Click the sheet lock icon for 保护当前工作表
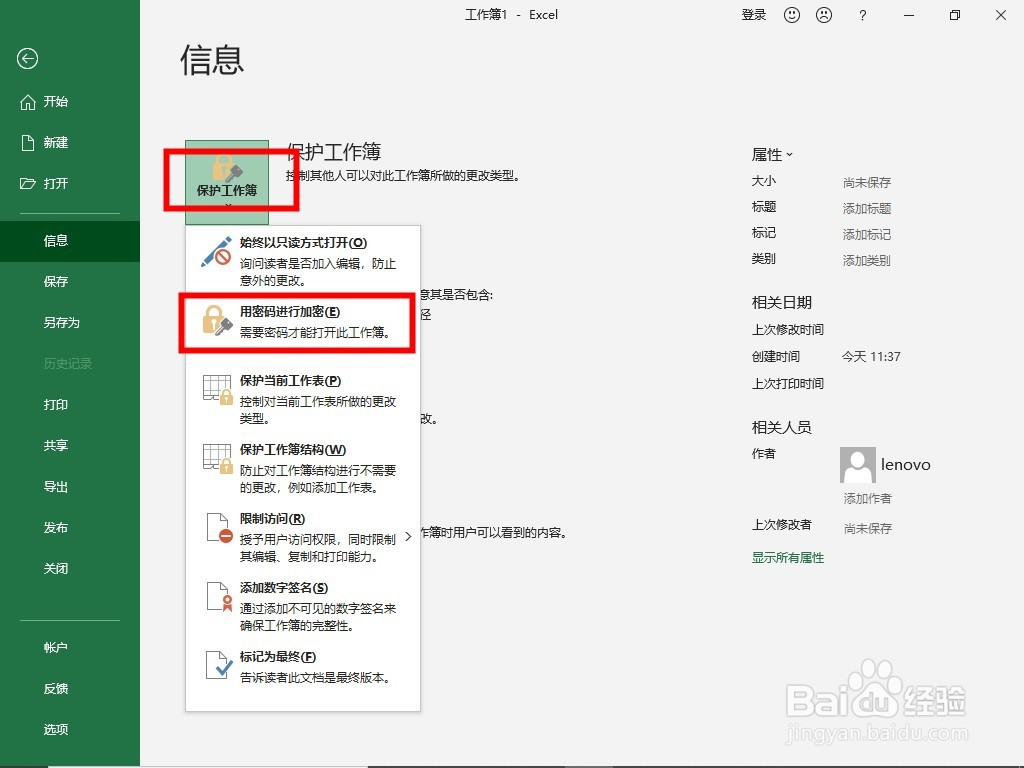 tap(217, 389)
